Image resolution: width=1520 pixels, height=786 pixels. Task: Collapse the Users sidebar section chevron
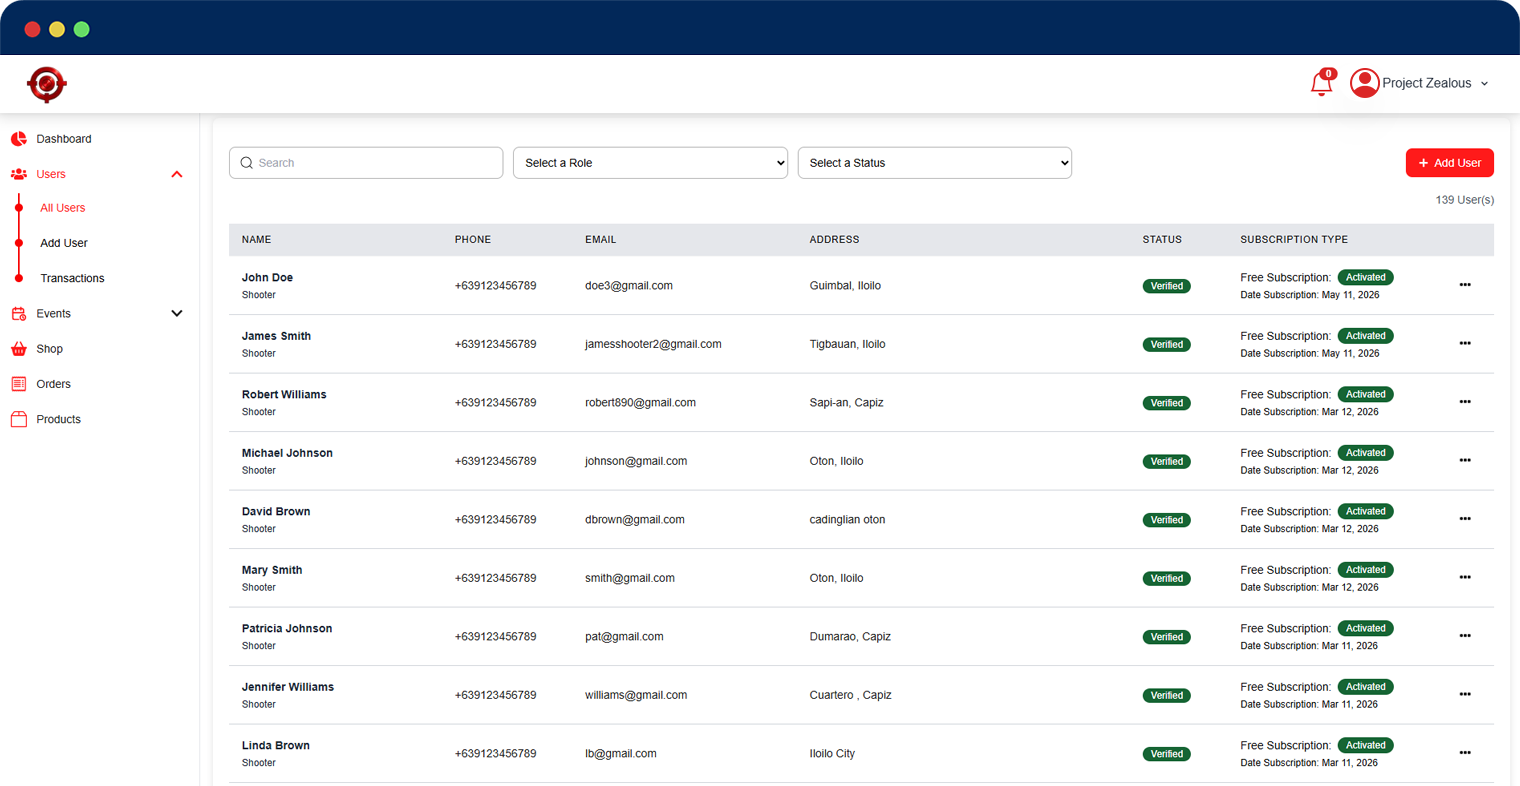pos(177,174)
